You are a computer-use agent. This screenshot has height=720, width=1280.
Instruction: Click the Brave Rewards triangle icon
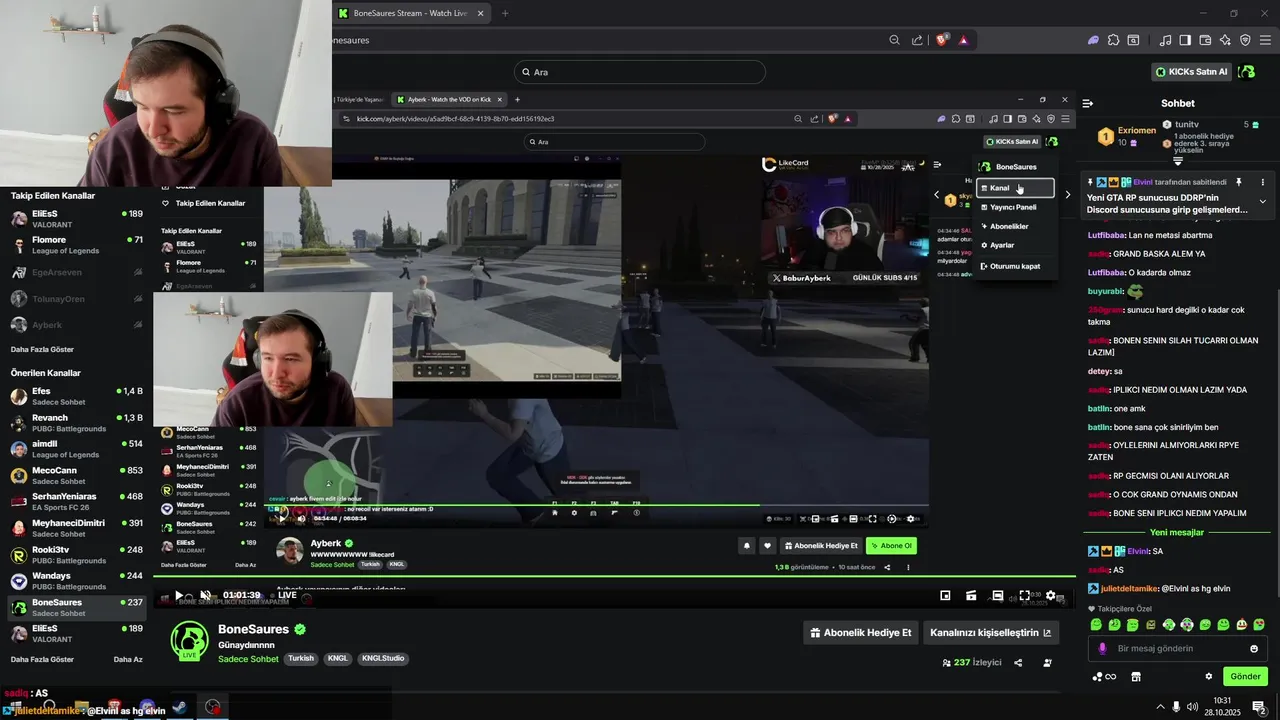coord(964,40)
